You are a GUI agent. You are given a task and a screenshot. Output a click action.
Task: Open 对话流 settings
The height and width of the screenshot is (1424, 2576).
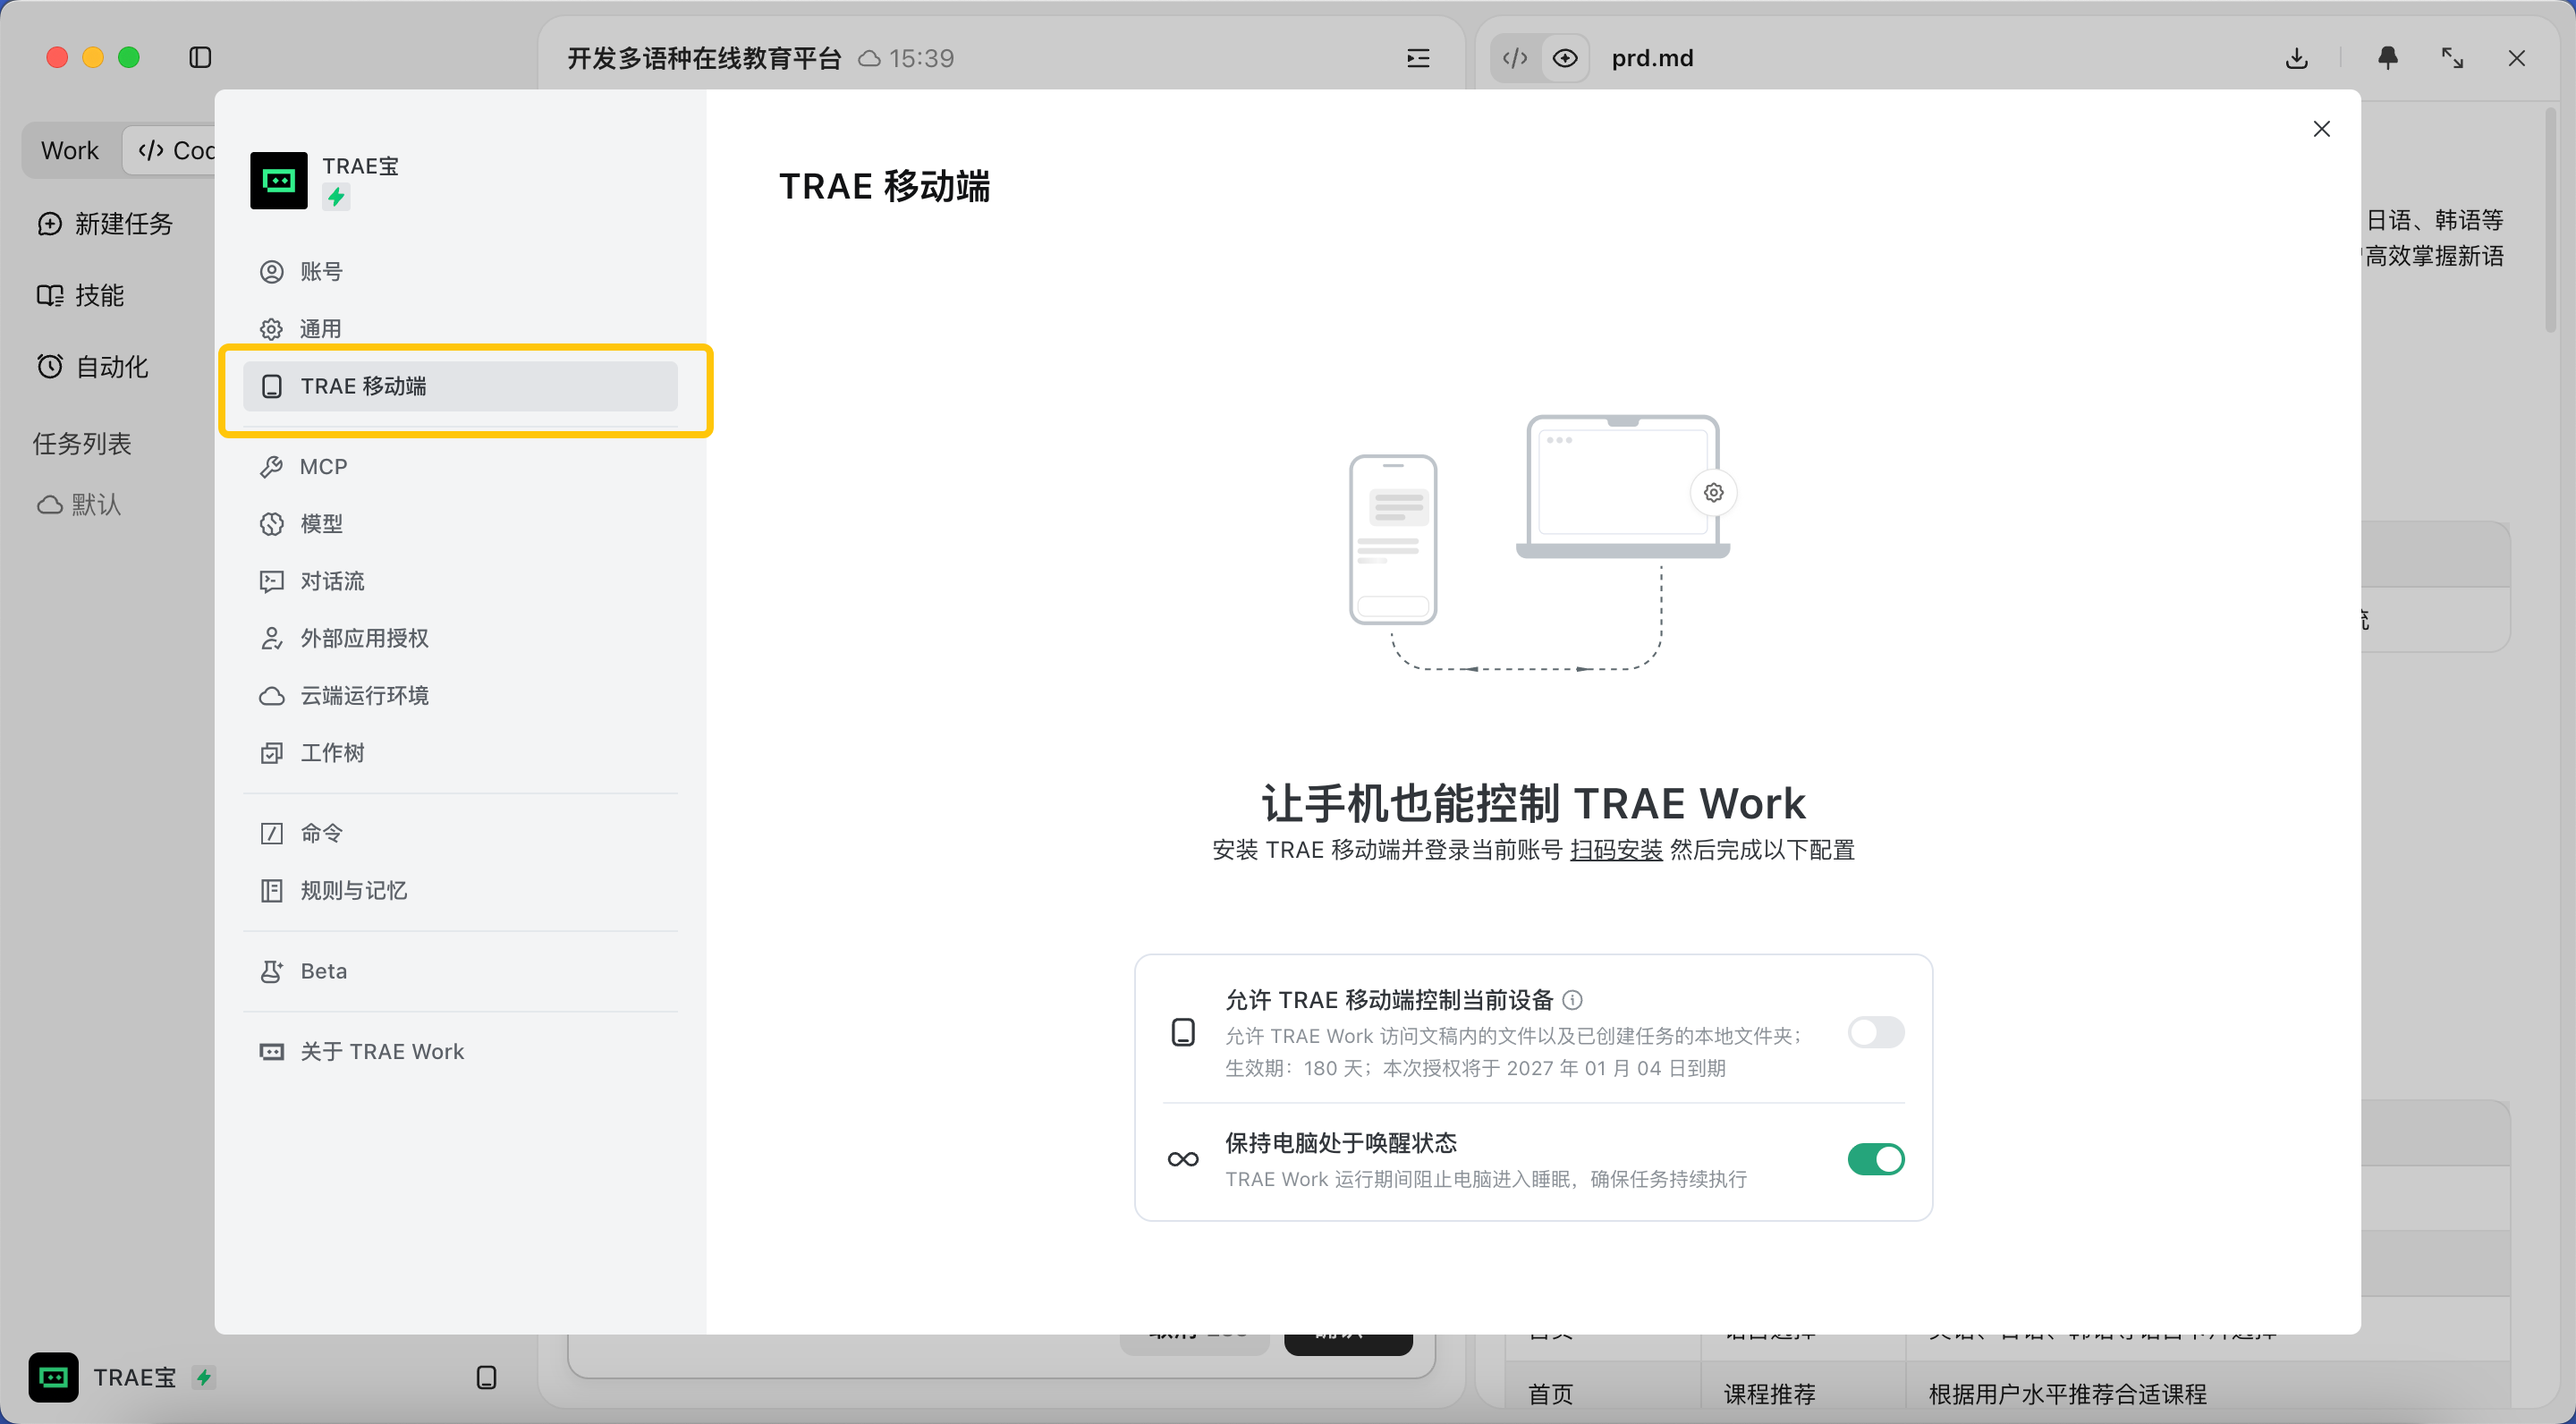[460, 581]
